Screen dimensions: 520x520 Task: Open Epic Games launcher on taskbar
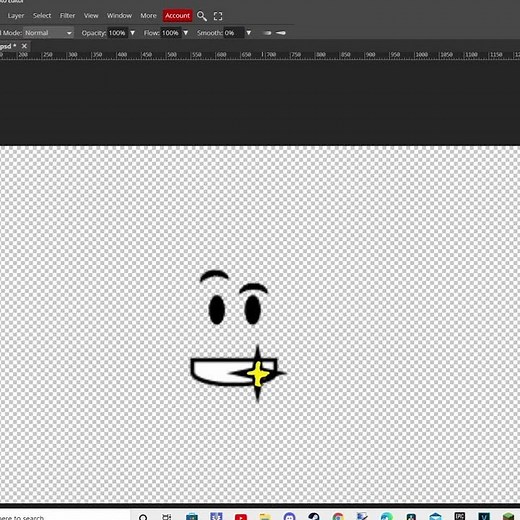(x=460, y=516)
